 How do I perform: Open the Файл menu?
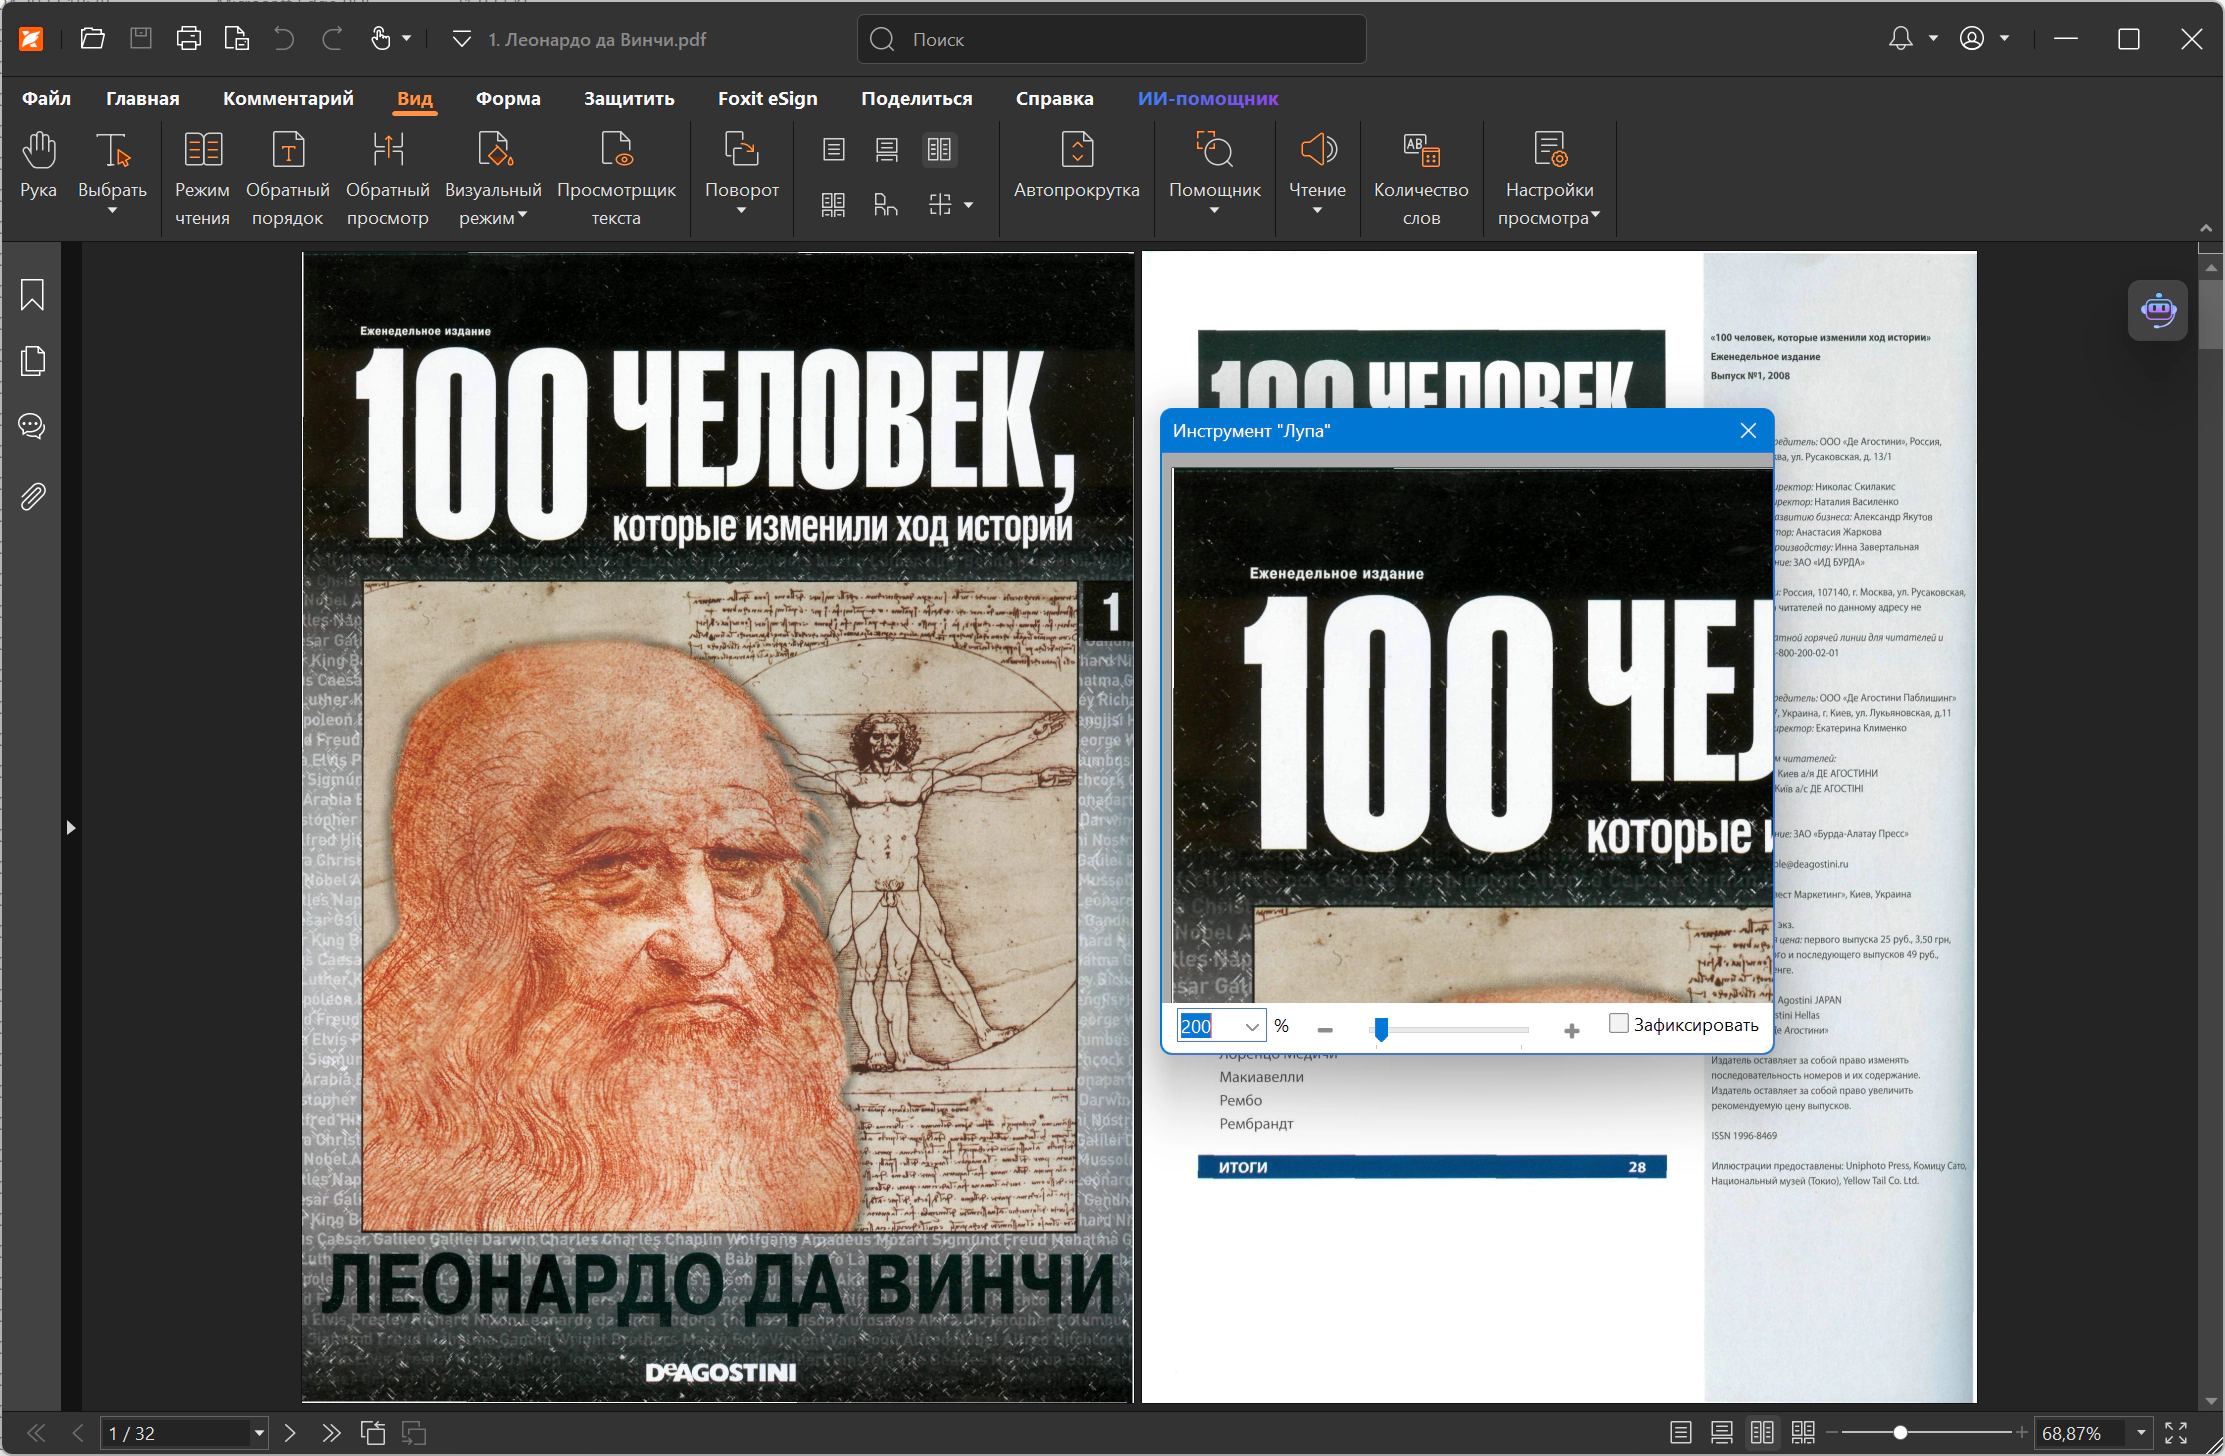click(47, 99)
